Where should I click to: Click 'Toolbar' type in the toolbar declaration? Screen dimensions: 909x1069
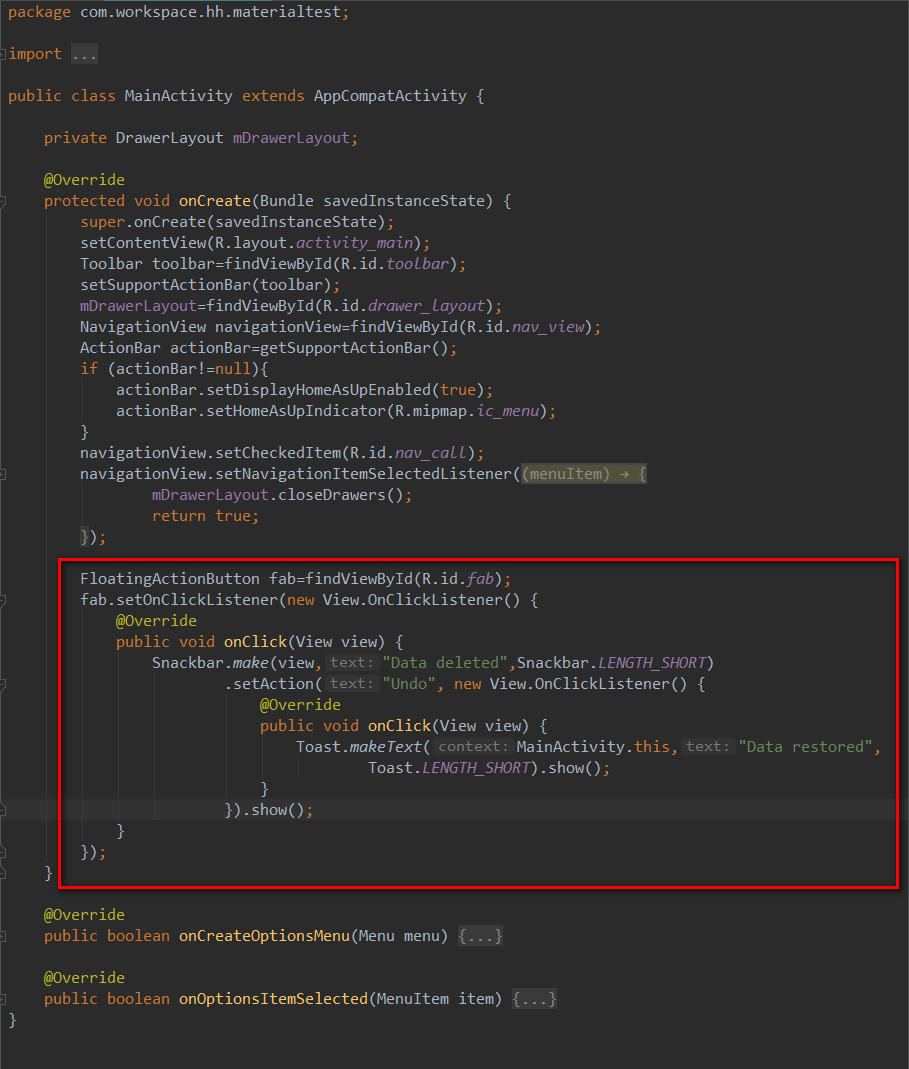click(111, 264)
